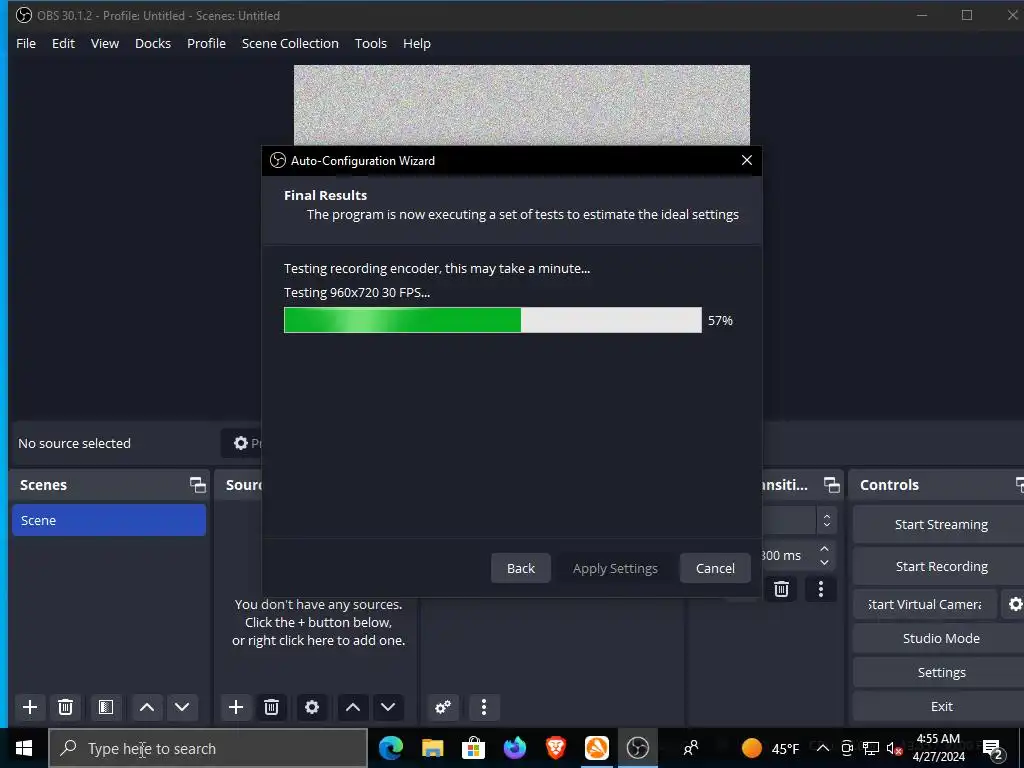Open advanced audio properties gears icon

tap(443, 707)
